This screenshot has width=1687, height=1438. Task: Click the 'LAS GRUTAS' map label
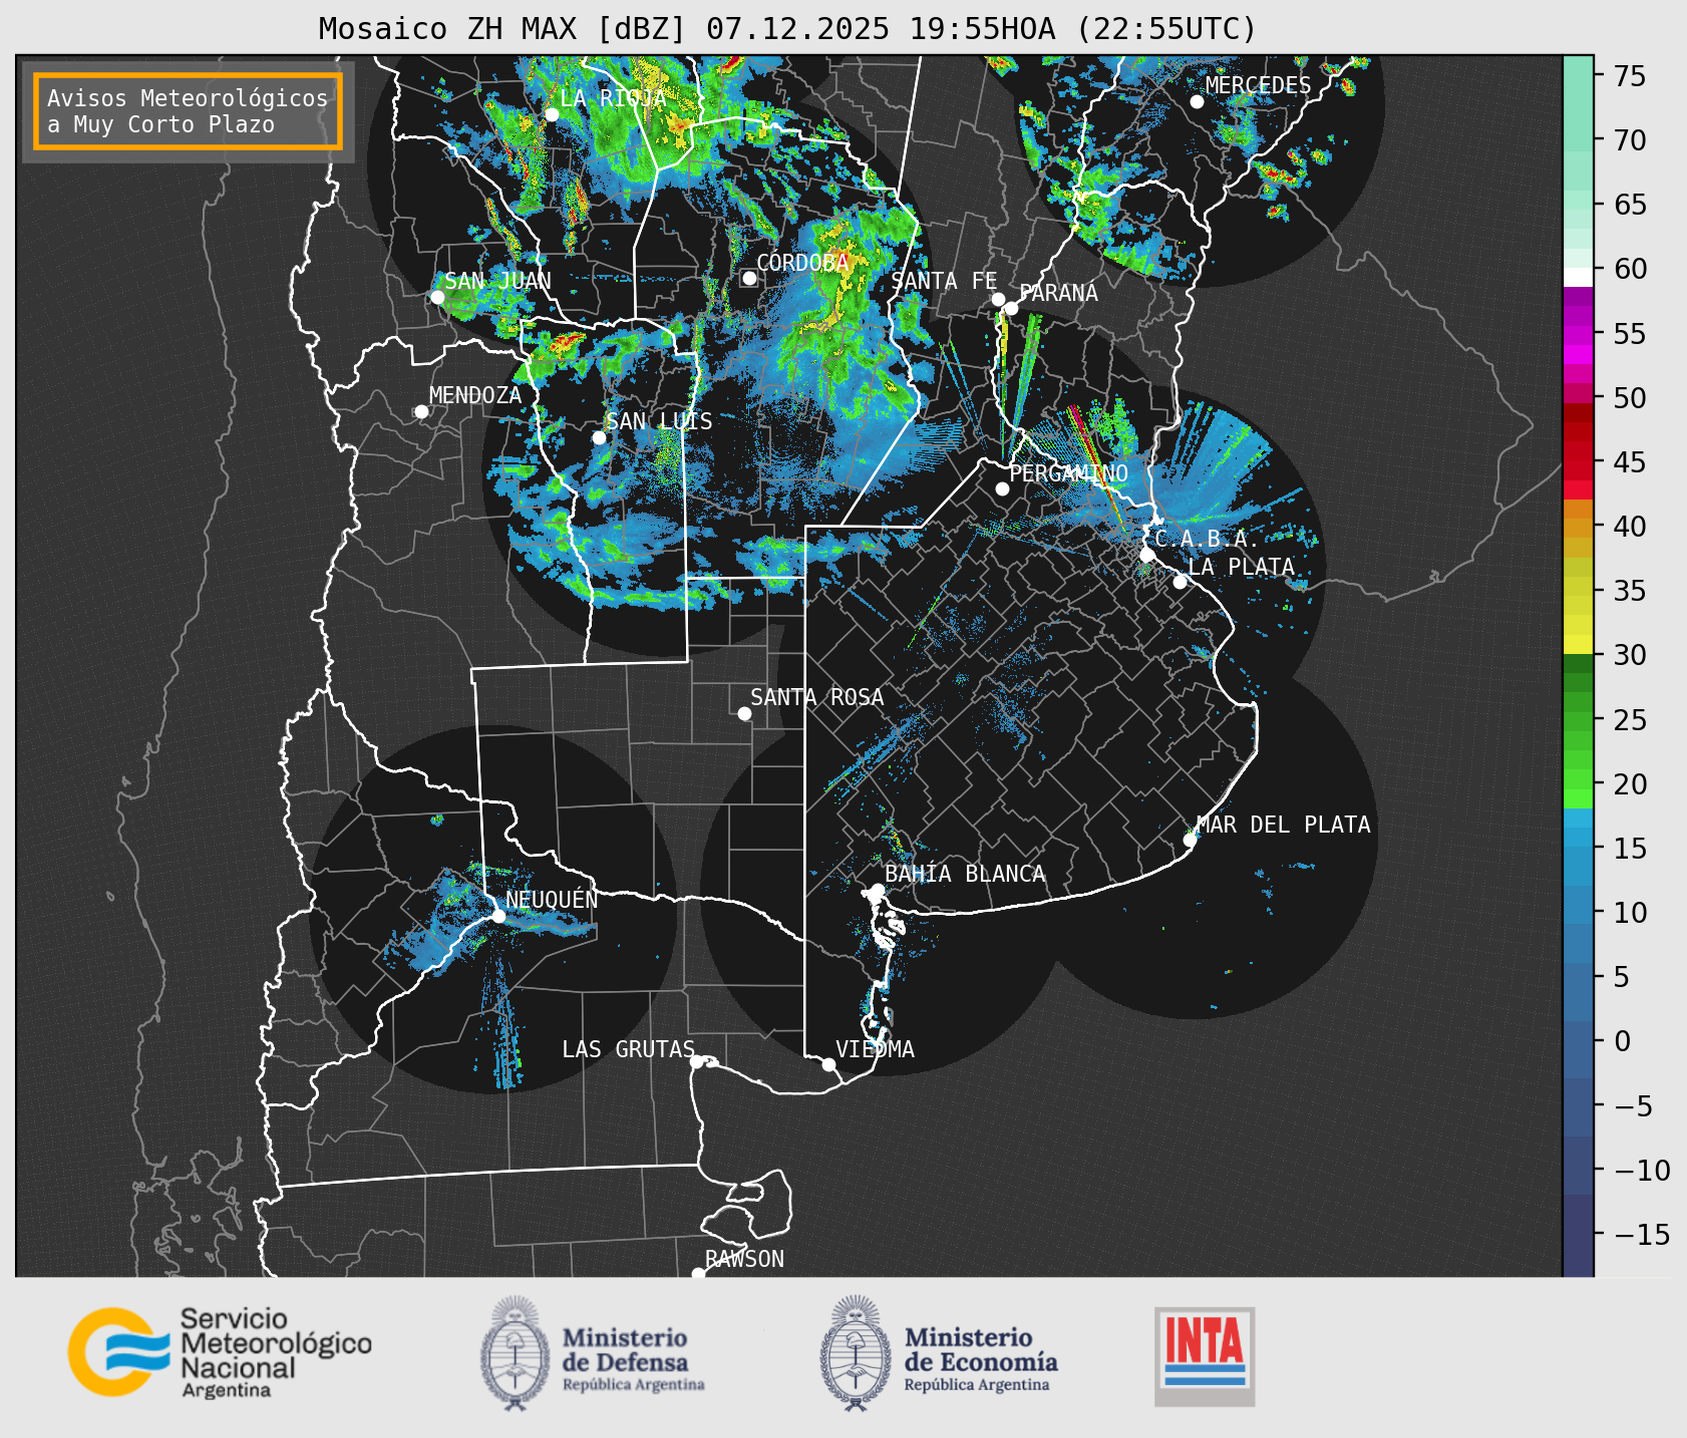coord(628,1049)
